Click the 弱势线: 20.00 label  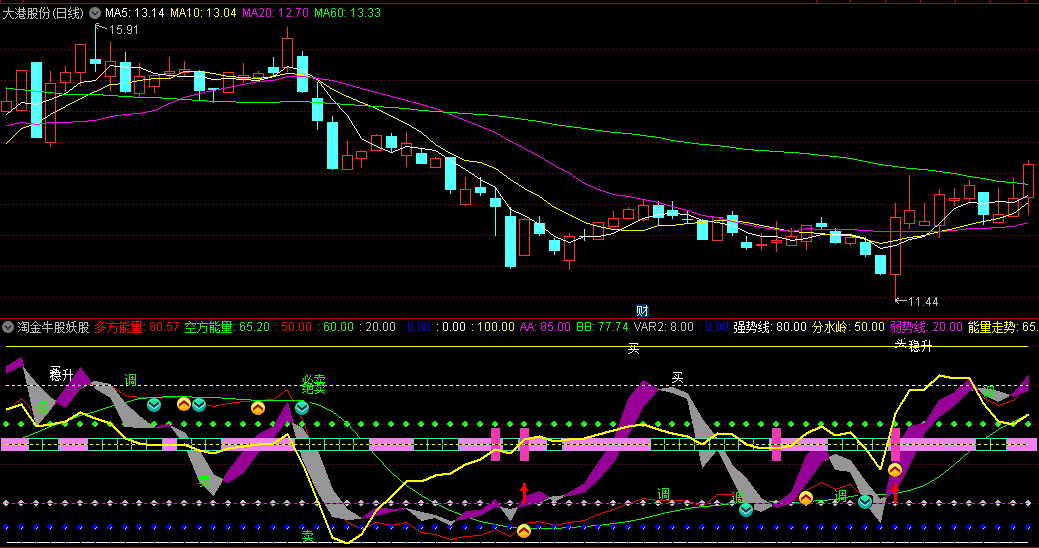tap(926, 327)
